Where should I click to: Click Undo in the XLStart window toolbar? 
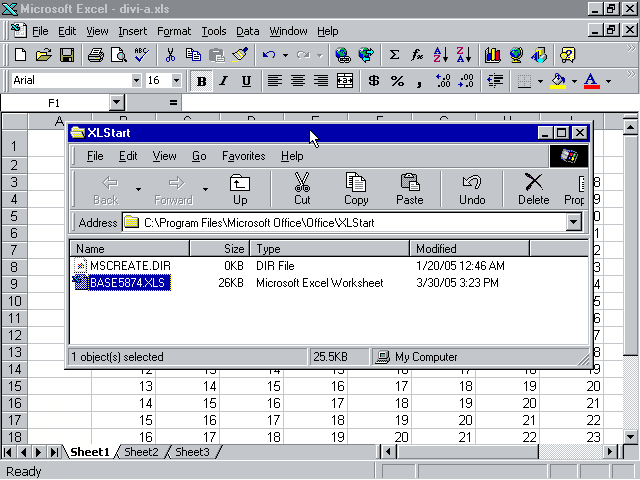point(472,189)
